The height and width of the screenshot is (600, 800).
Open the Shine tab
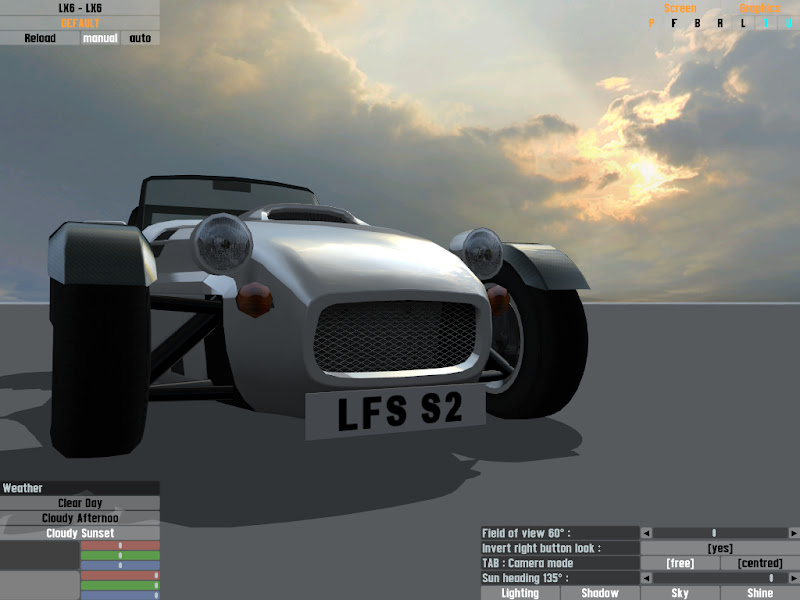760,593
